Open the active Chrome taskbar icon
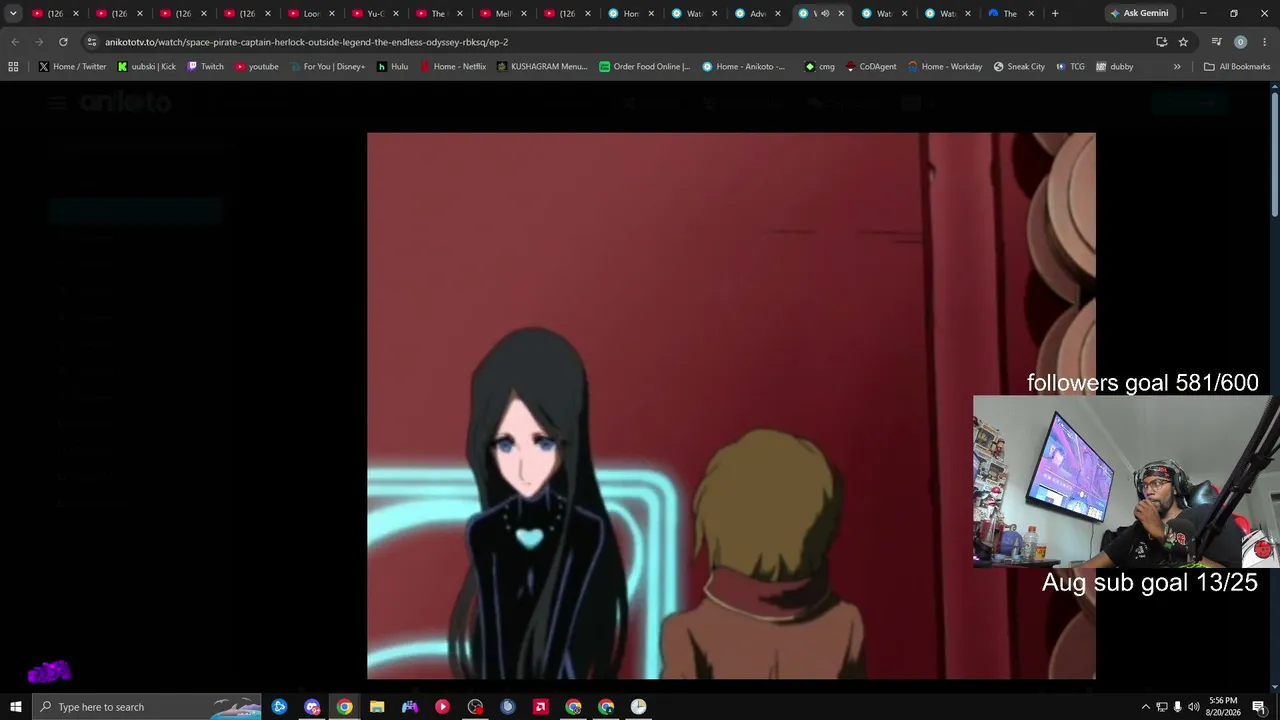The width and height of the screenshot is (1280, 720). (344, 707)
